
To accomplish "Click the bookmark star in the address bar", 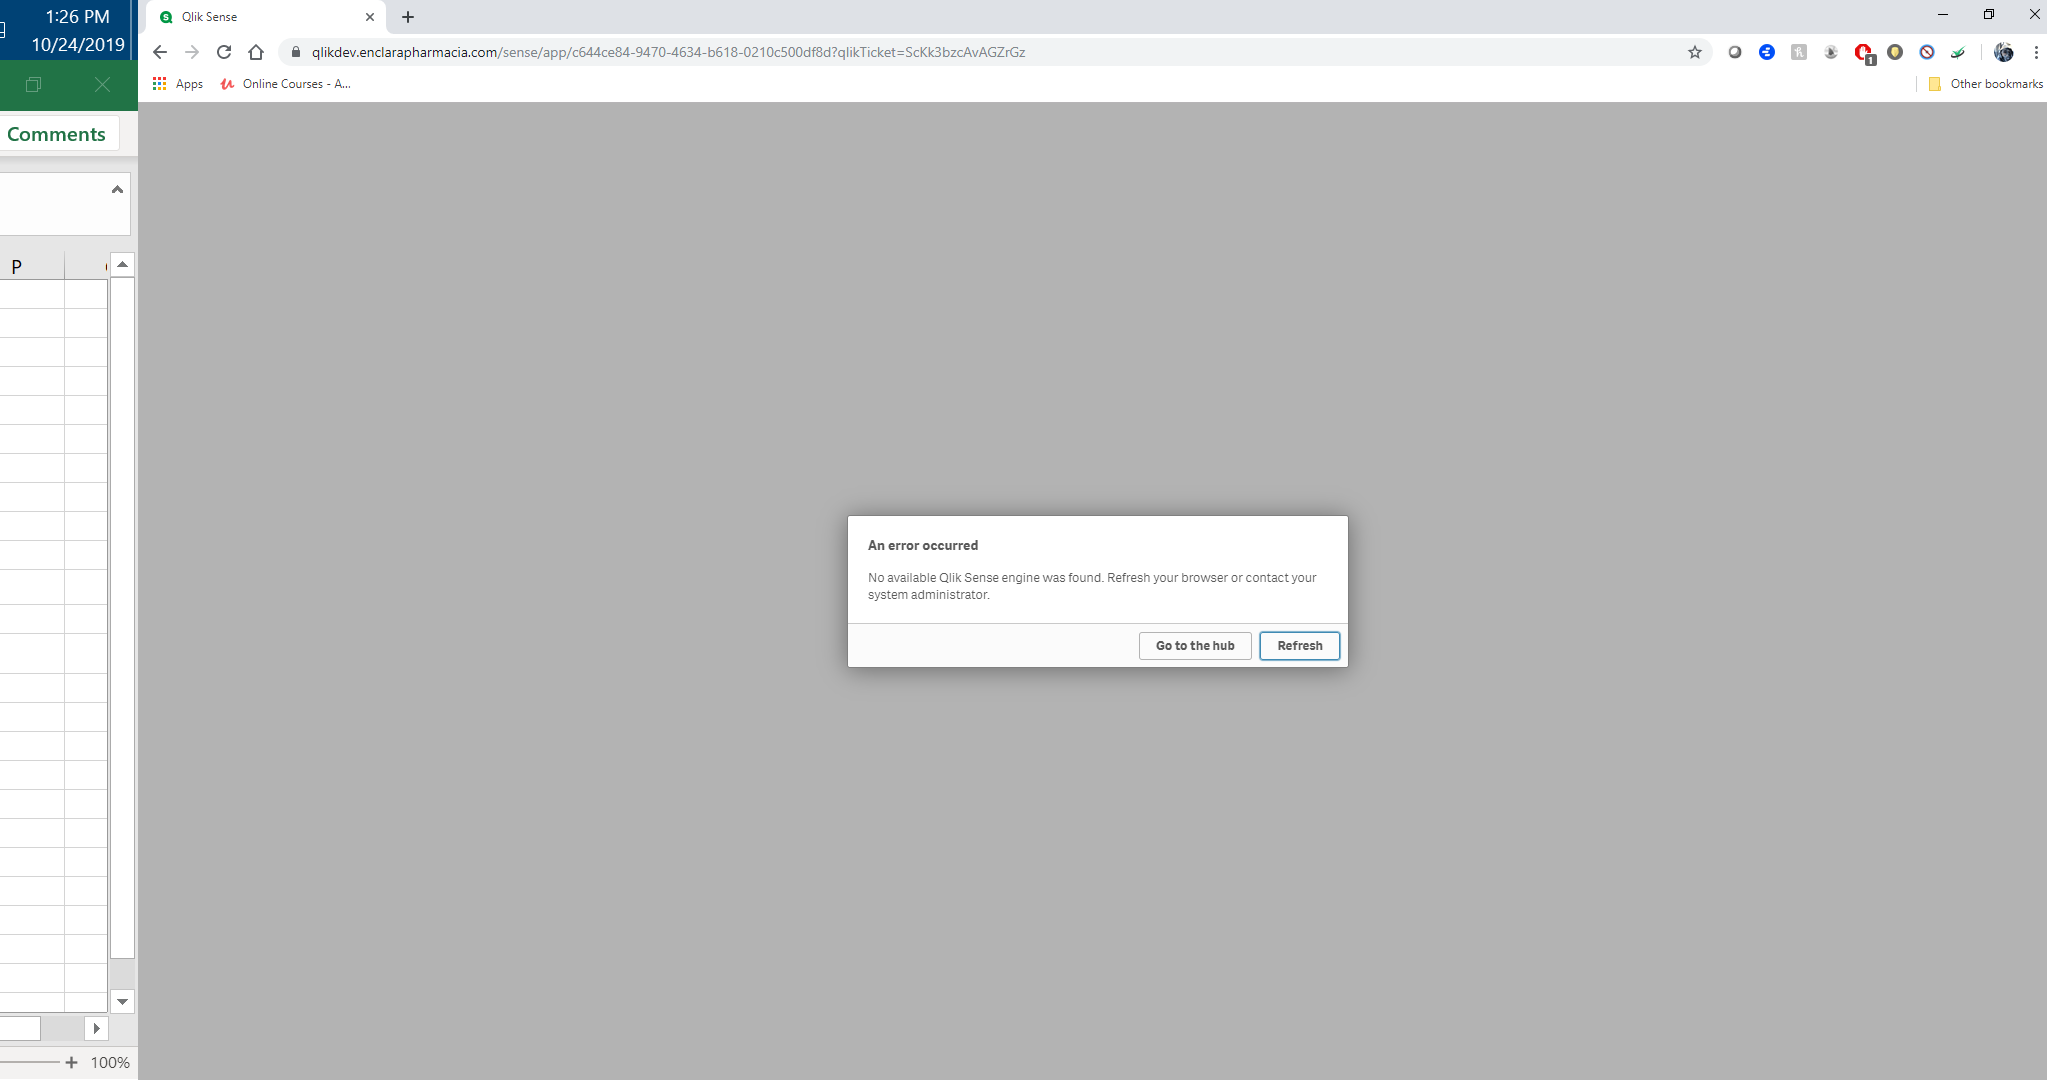I will point(1694,51).
